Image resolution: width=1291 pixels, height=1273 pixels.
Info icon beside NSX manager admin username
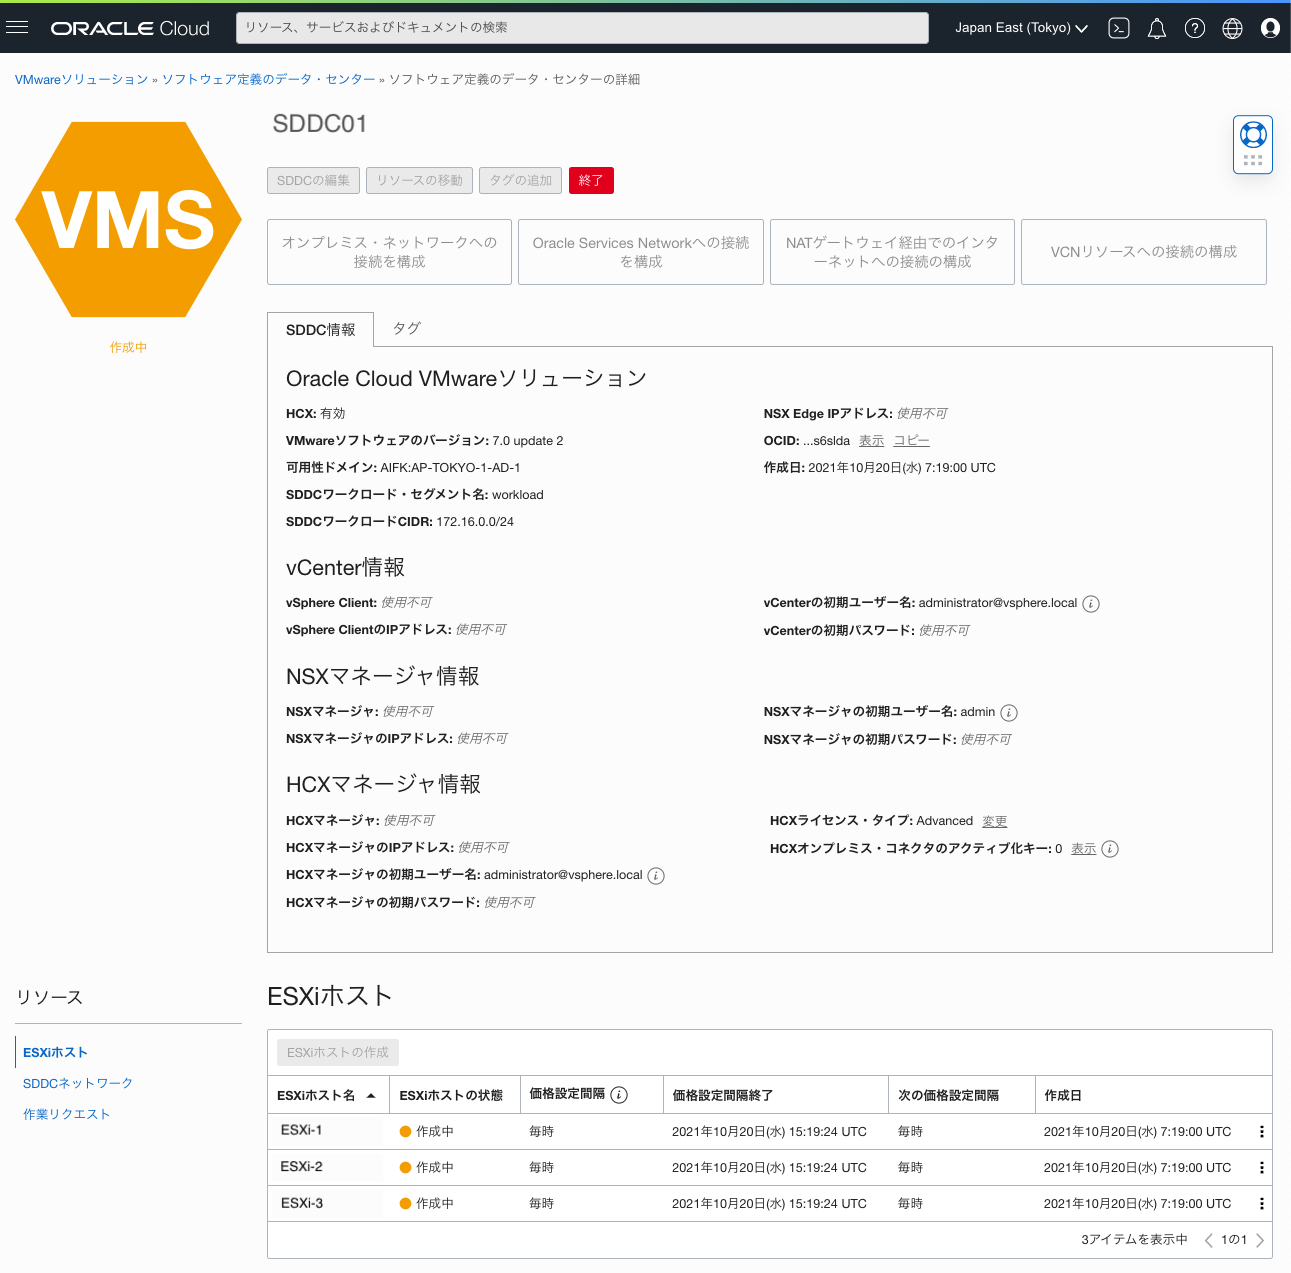click(x=1009, y=713)
